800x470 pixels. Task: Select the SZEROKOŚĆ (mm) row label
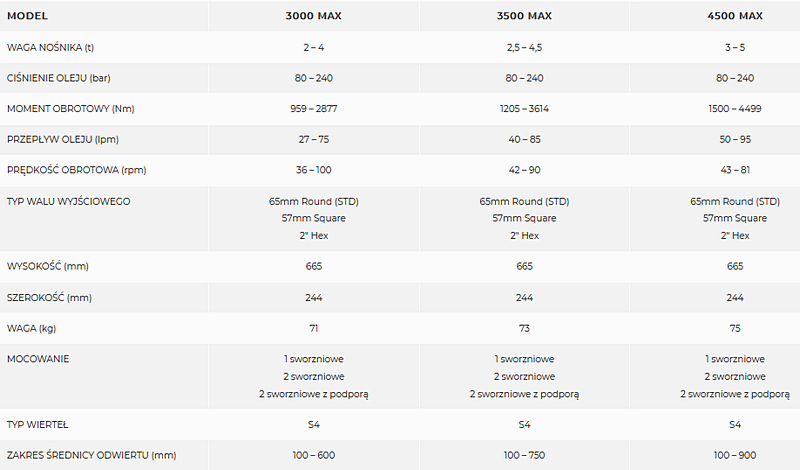(x=49, y=298)
